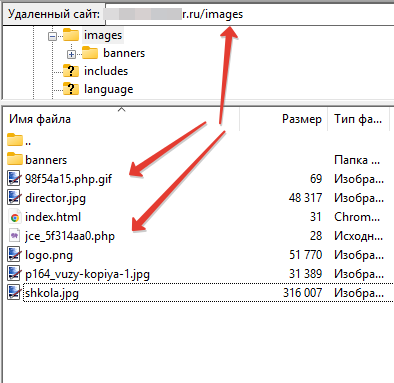Click size value 316 007

coord(303,293)
